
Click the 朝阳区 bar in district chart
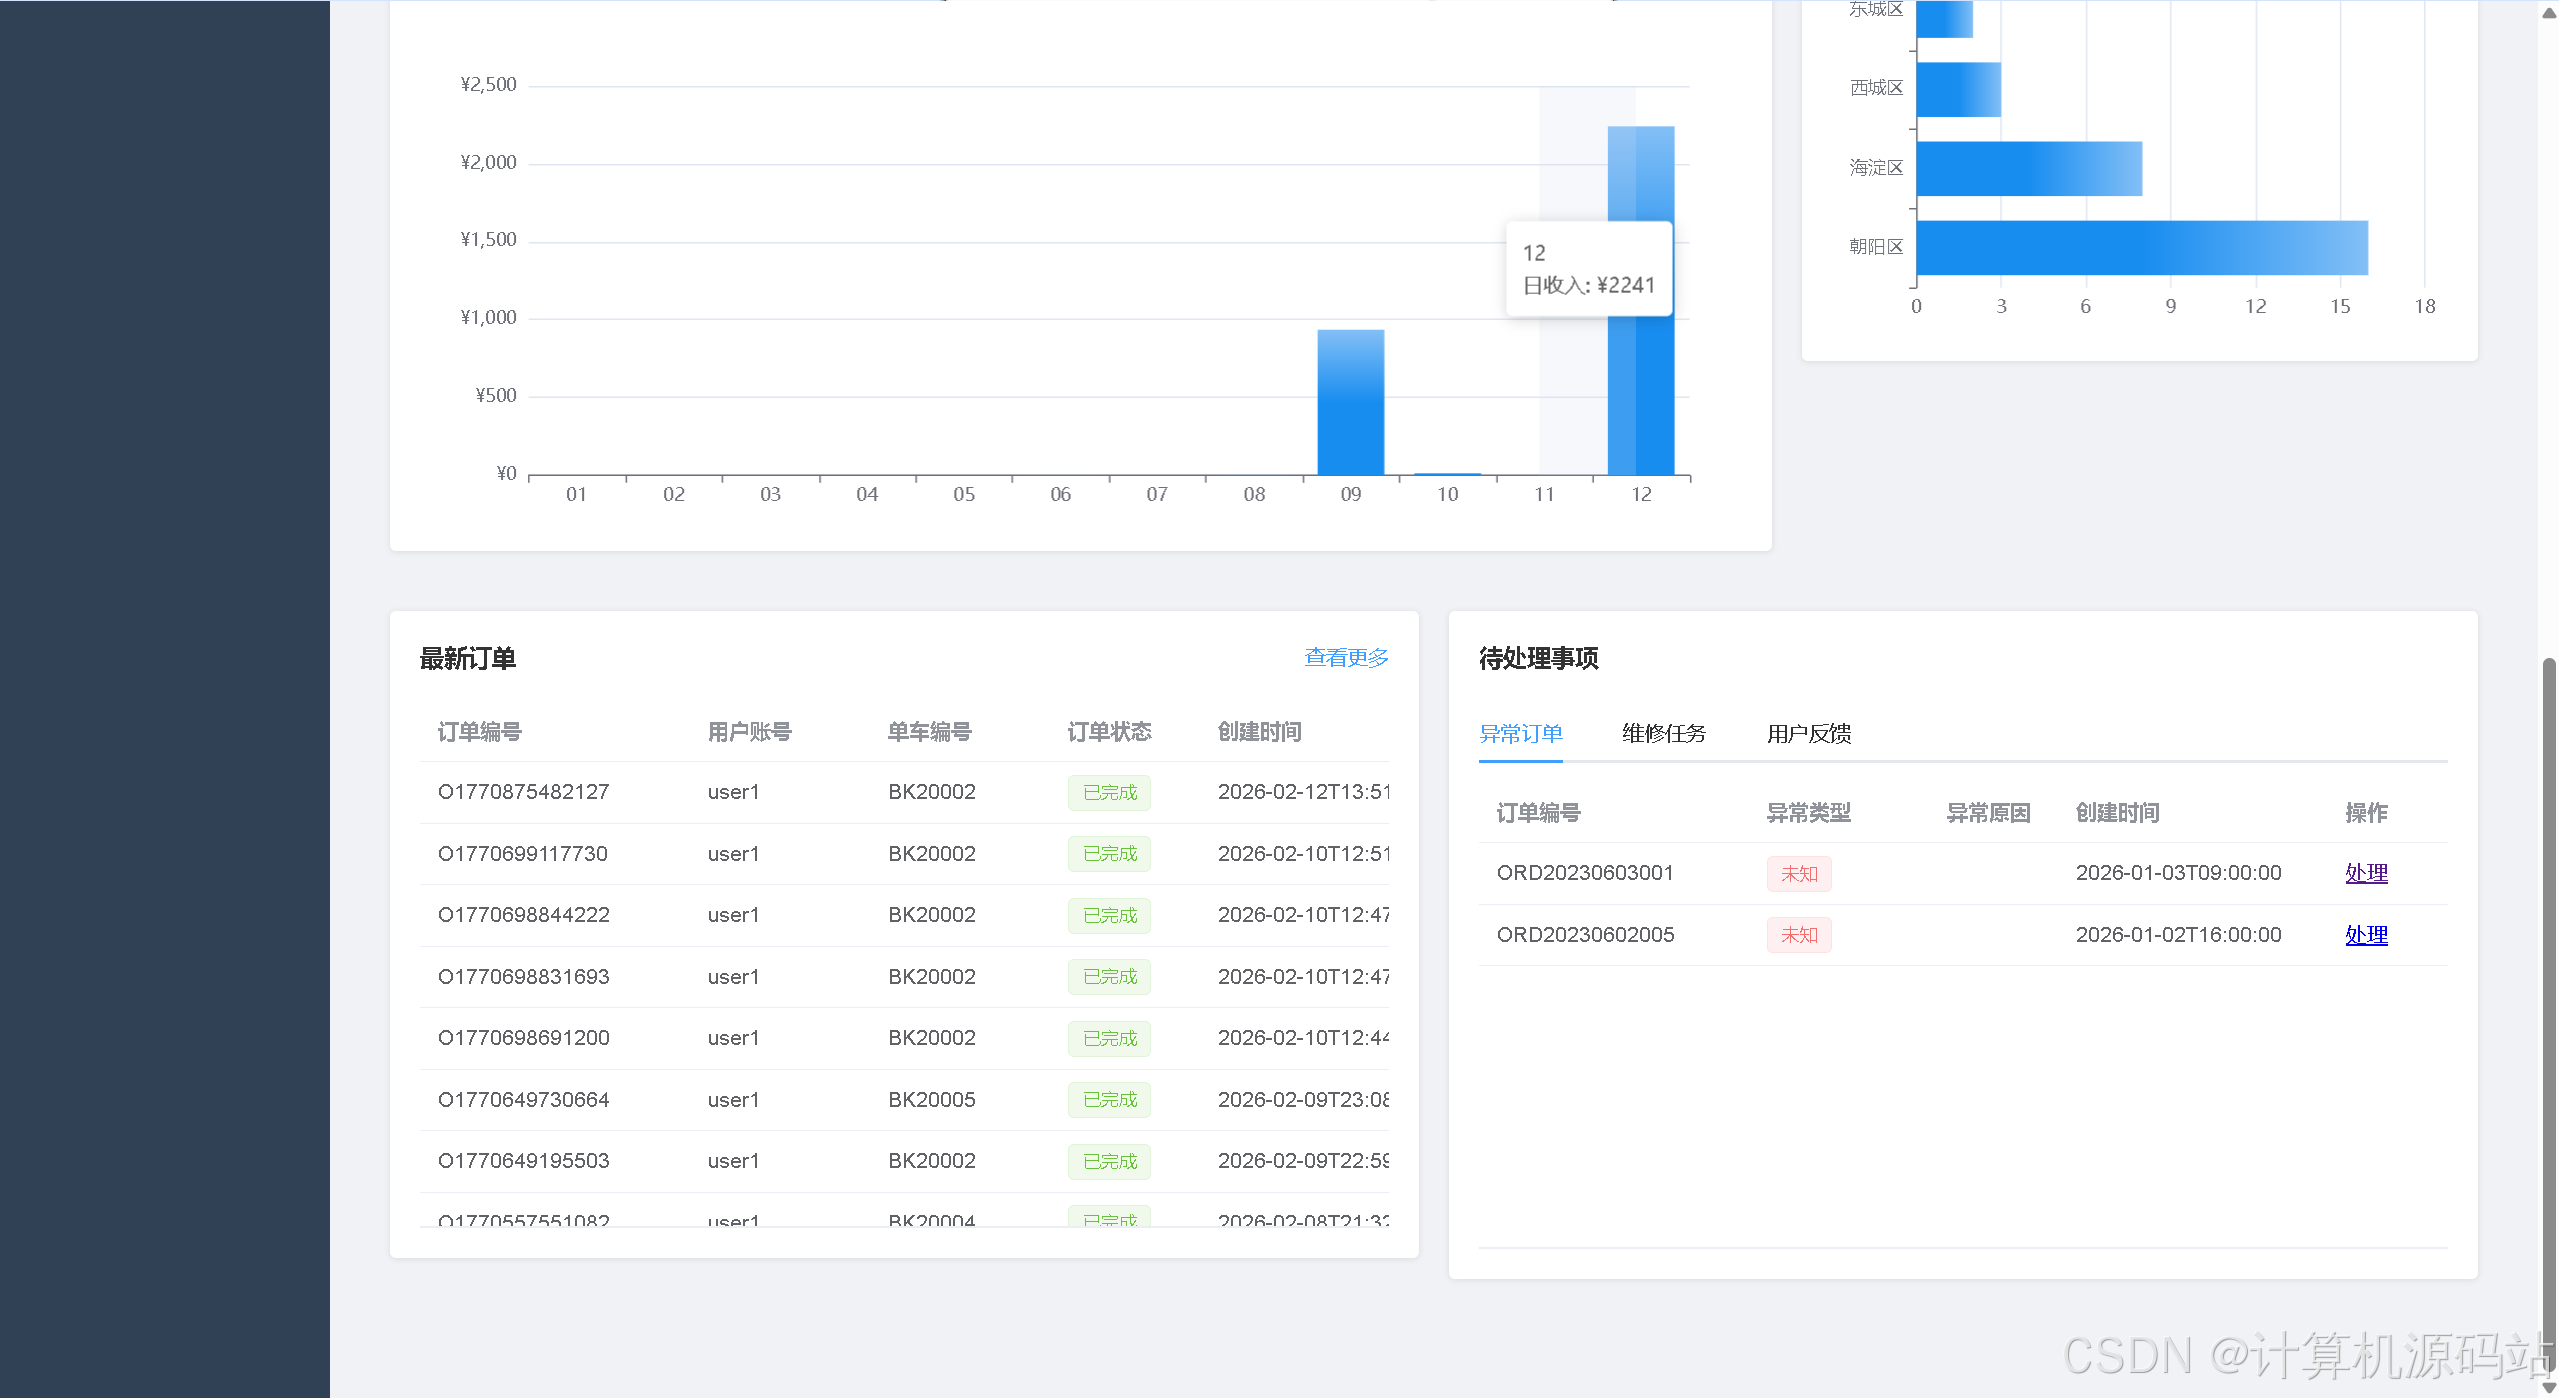click(x=2140, y=248)
